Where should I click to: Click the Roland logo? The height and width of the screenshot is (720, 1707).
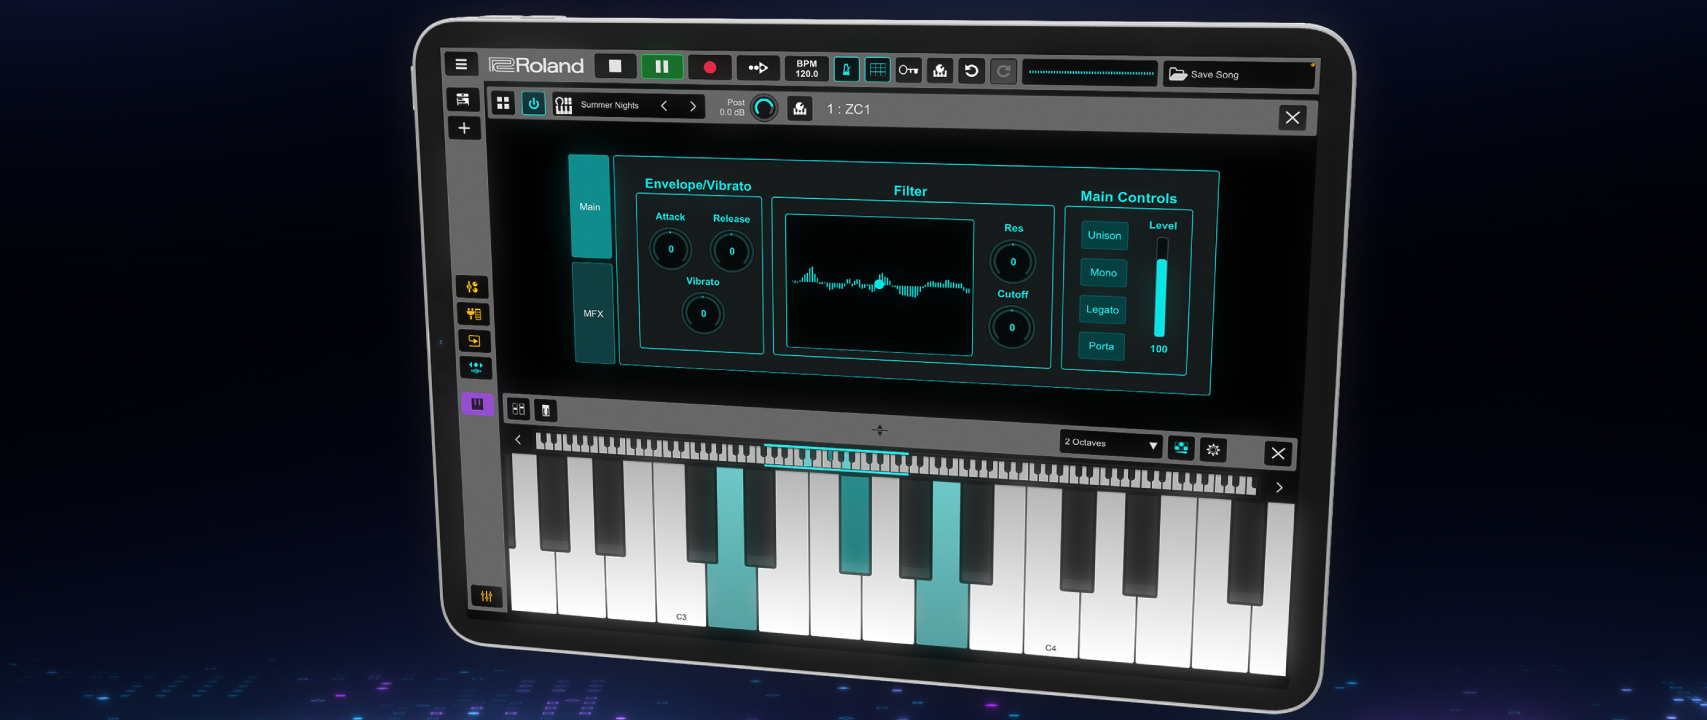tap(536, 65)
